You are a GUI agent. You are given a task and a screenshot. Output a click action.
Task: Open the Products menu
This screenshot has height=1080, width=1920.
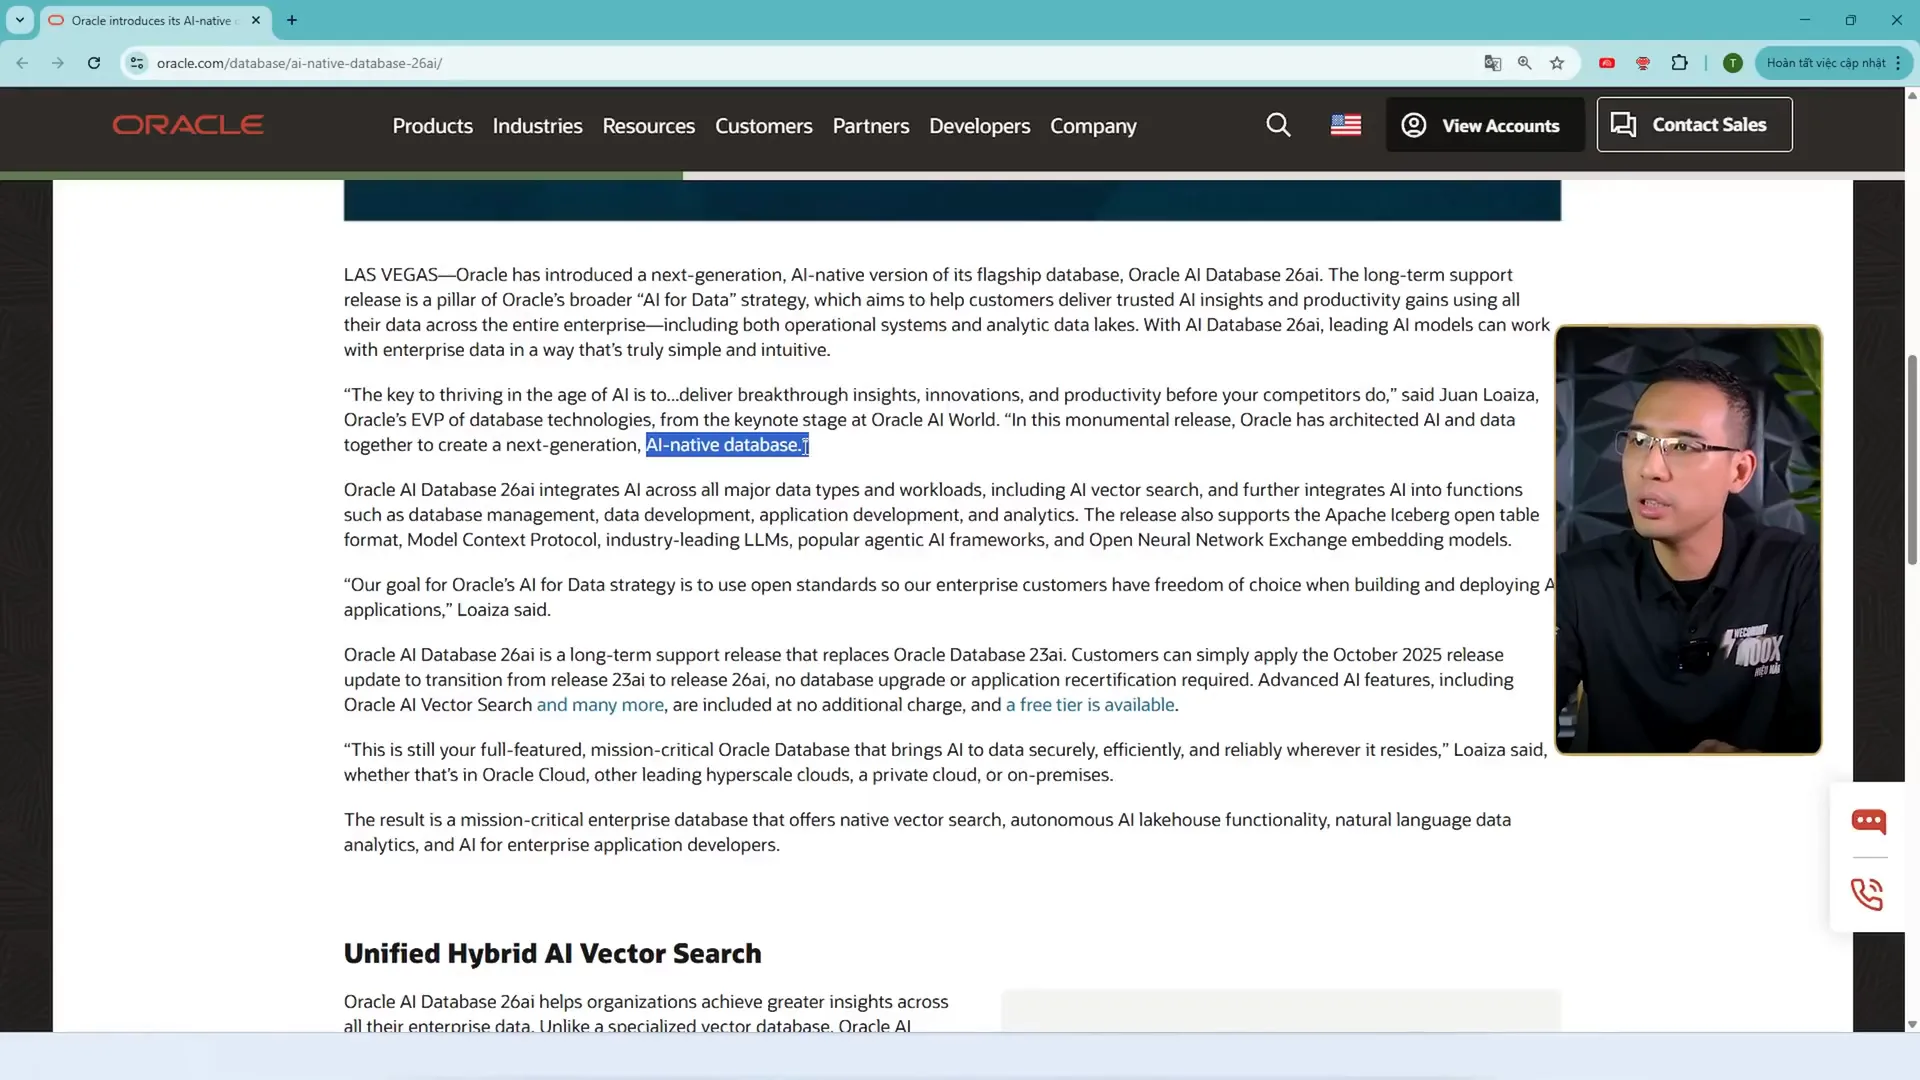coord(432,126)
